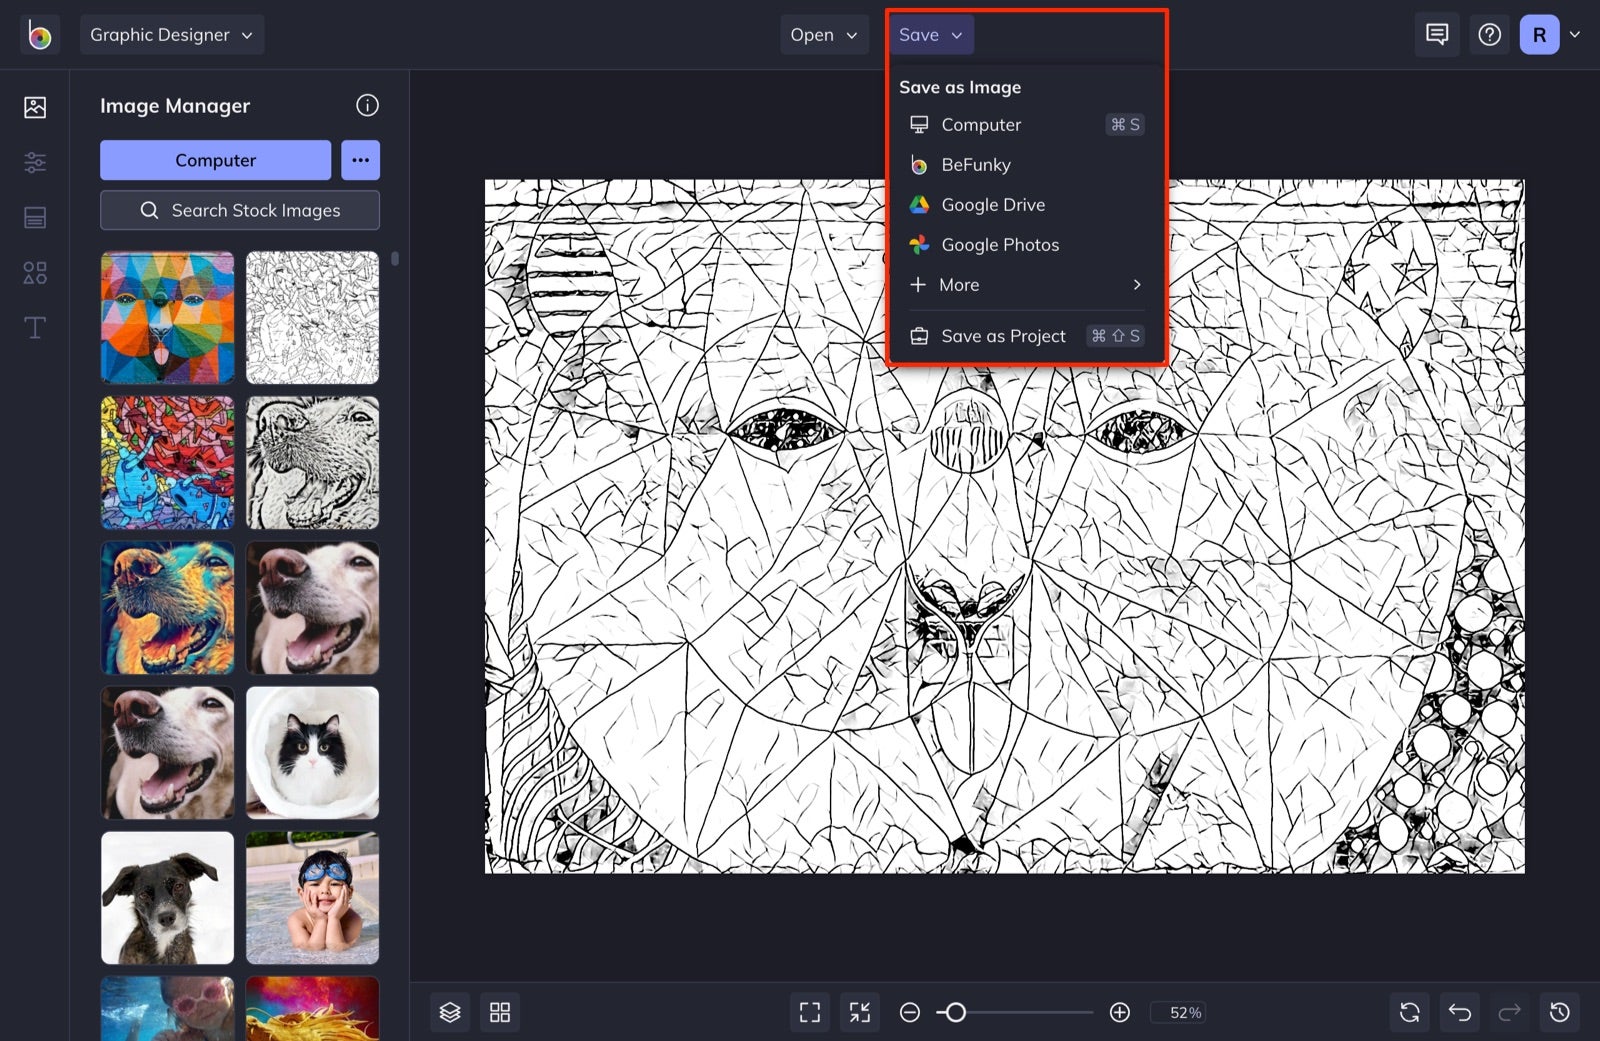Click the fit-to-screen icon
Image resolution: width=1600 pixels, height=1041 pixels.
click(x=859, y=1012)
